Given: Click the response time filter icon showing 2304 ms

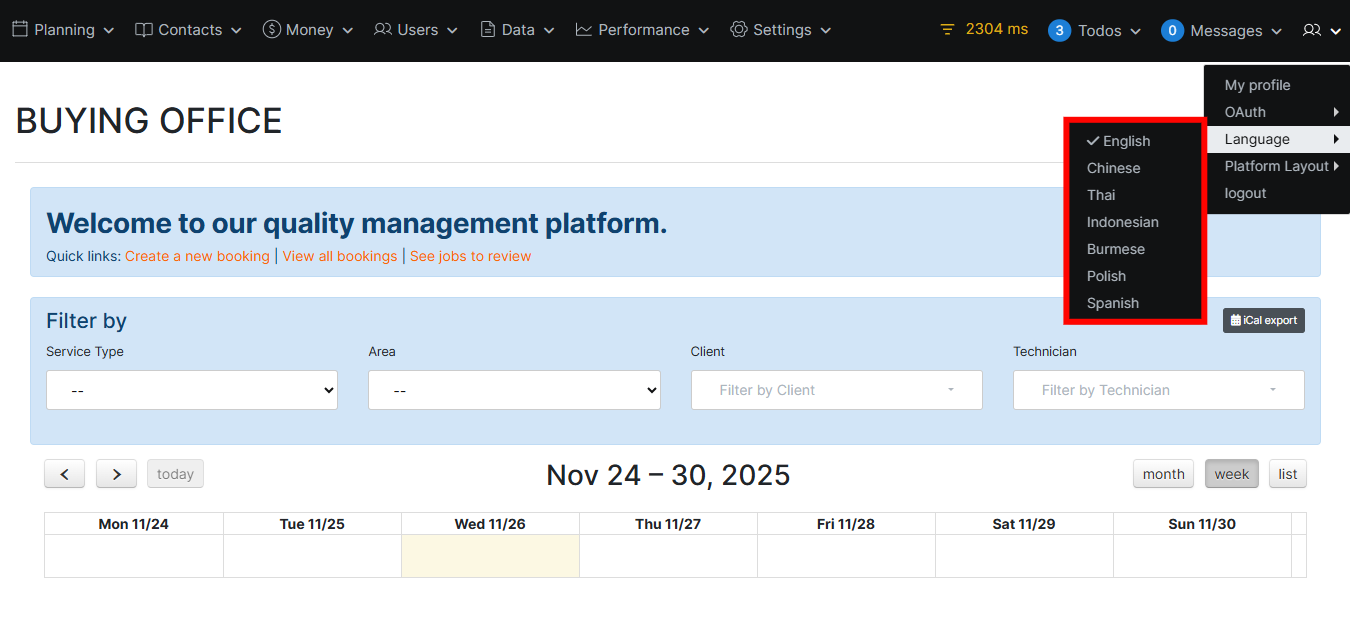Looking at the screenshot, I should pyautogui.click(x=947, y=29).
